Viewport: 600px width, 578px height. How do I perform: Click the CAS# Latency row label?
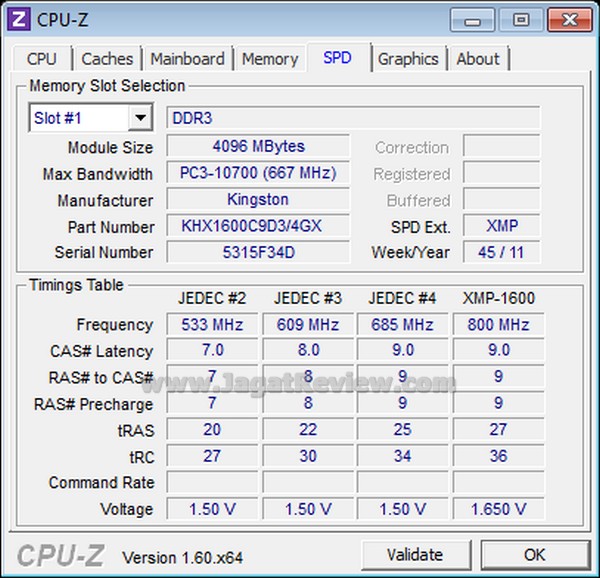click(102, 351)
